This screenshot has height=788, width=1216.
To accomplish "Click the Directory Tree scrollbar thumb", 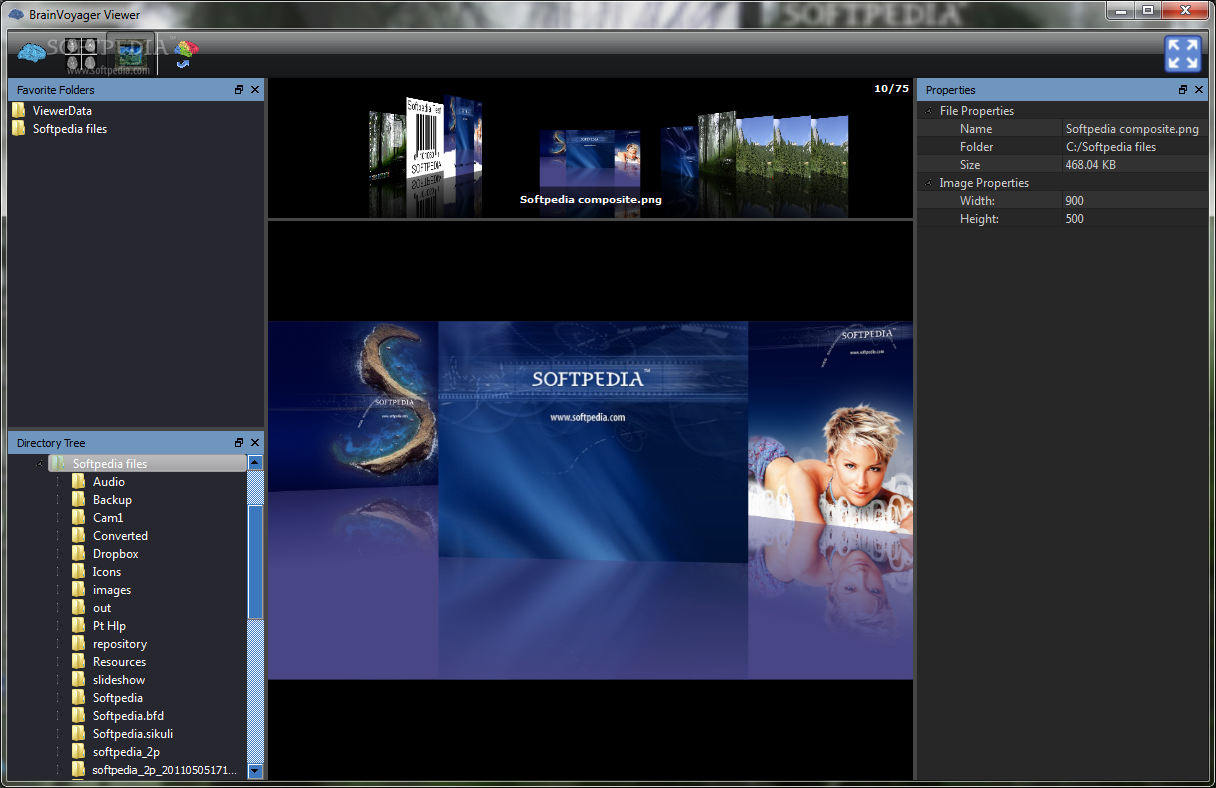I will pos(255,561).
